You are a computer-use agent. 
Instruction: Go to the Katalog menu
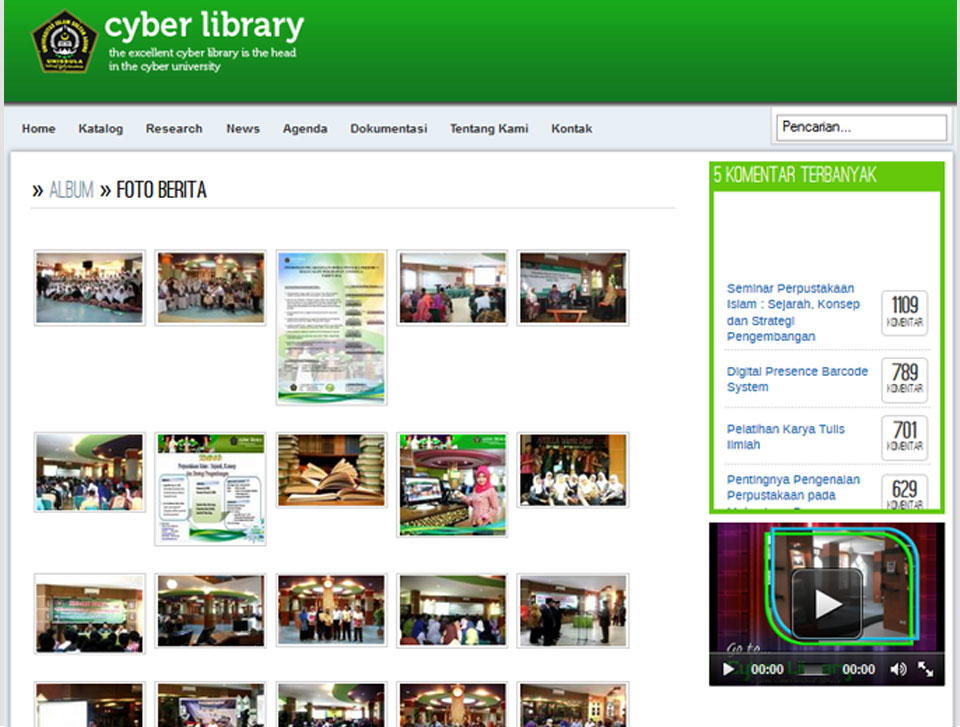click(x=101, y=129)
